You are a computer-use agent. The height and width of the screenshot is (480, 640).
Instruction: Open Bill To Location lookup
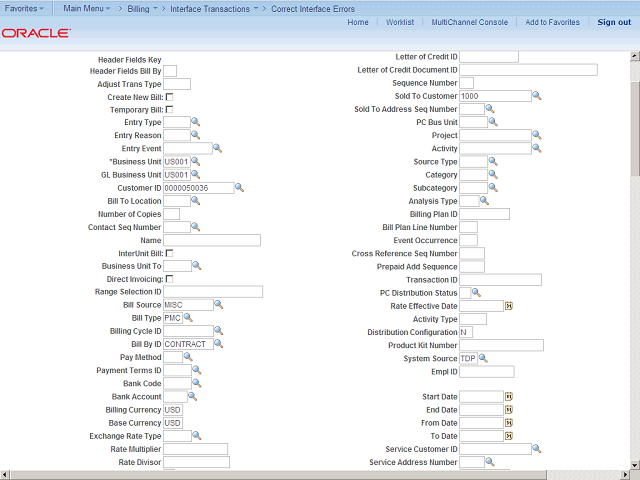click(x=196, y=200)
